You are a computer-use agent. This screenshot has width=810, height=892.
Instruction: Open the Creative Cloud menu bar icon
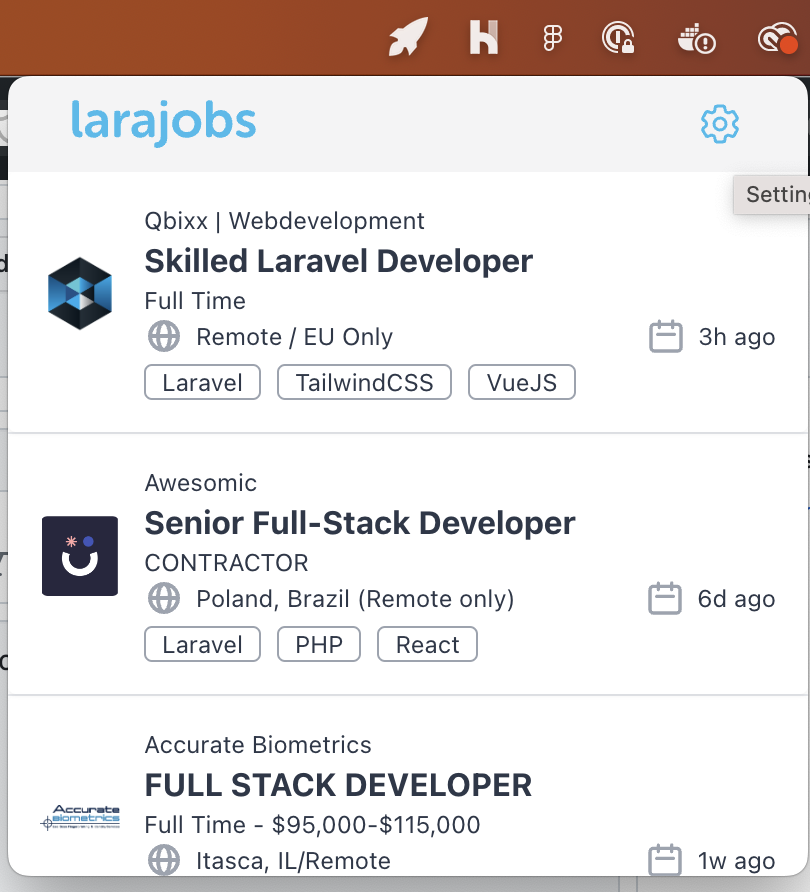click(x=778, y=38)
